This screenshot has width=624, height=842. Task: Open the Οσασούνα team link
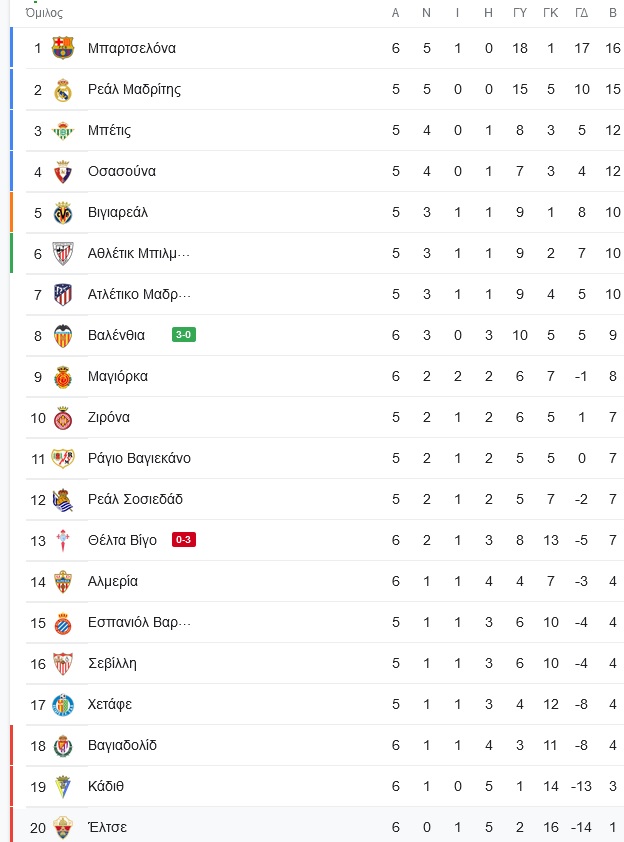tap(122, 171)
